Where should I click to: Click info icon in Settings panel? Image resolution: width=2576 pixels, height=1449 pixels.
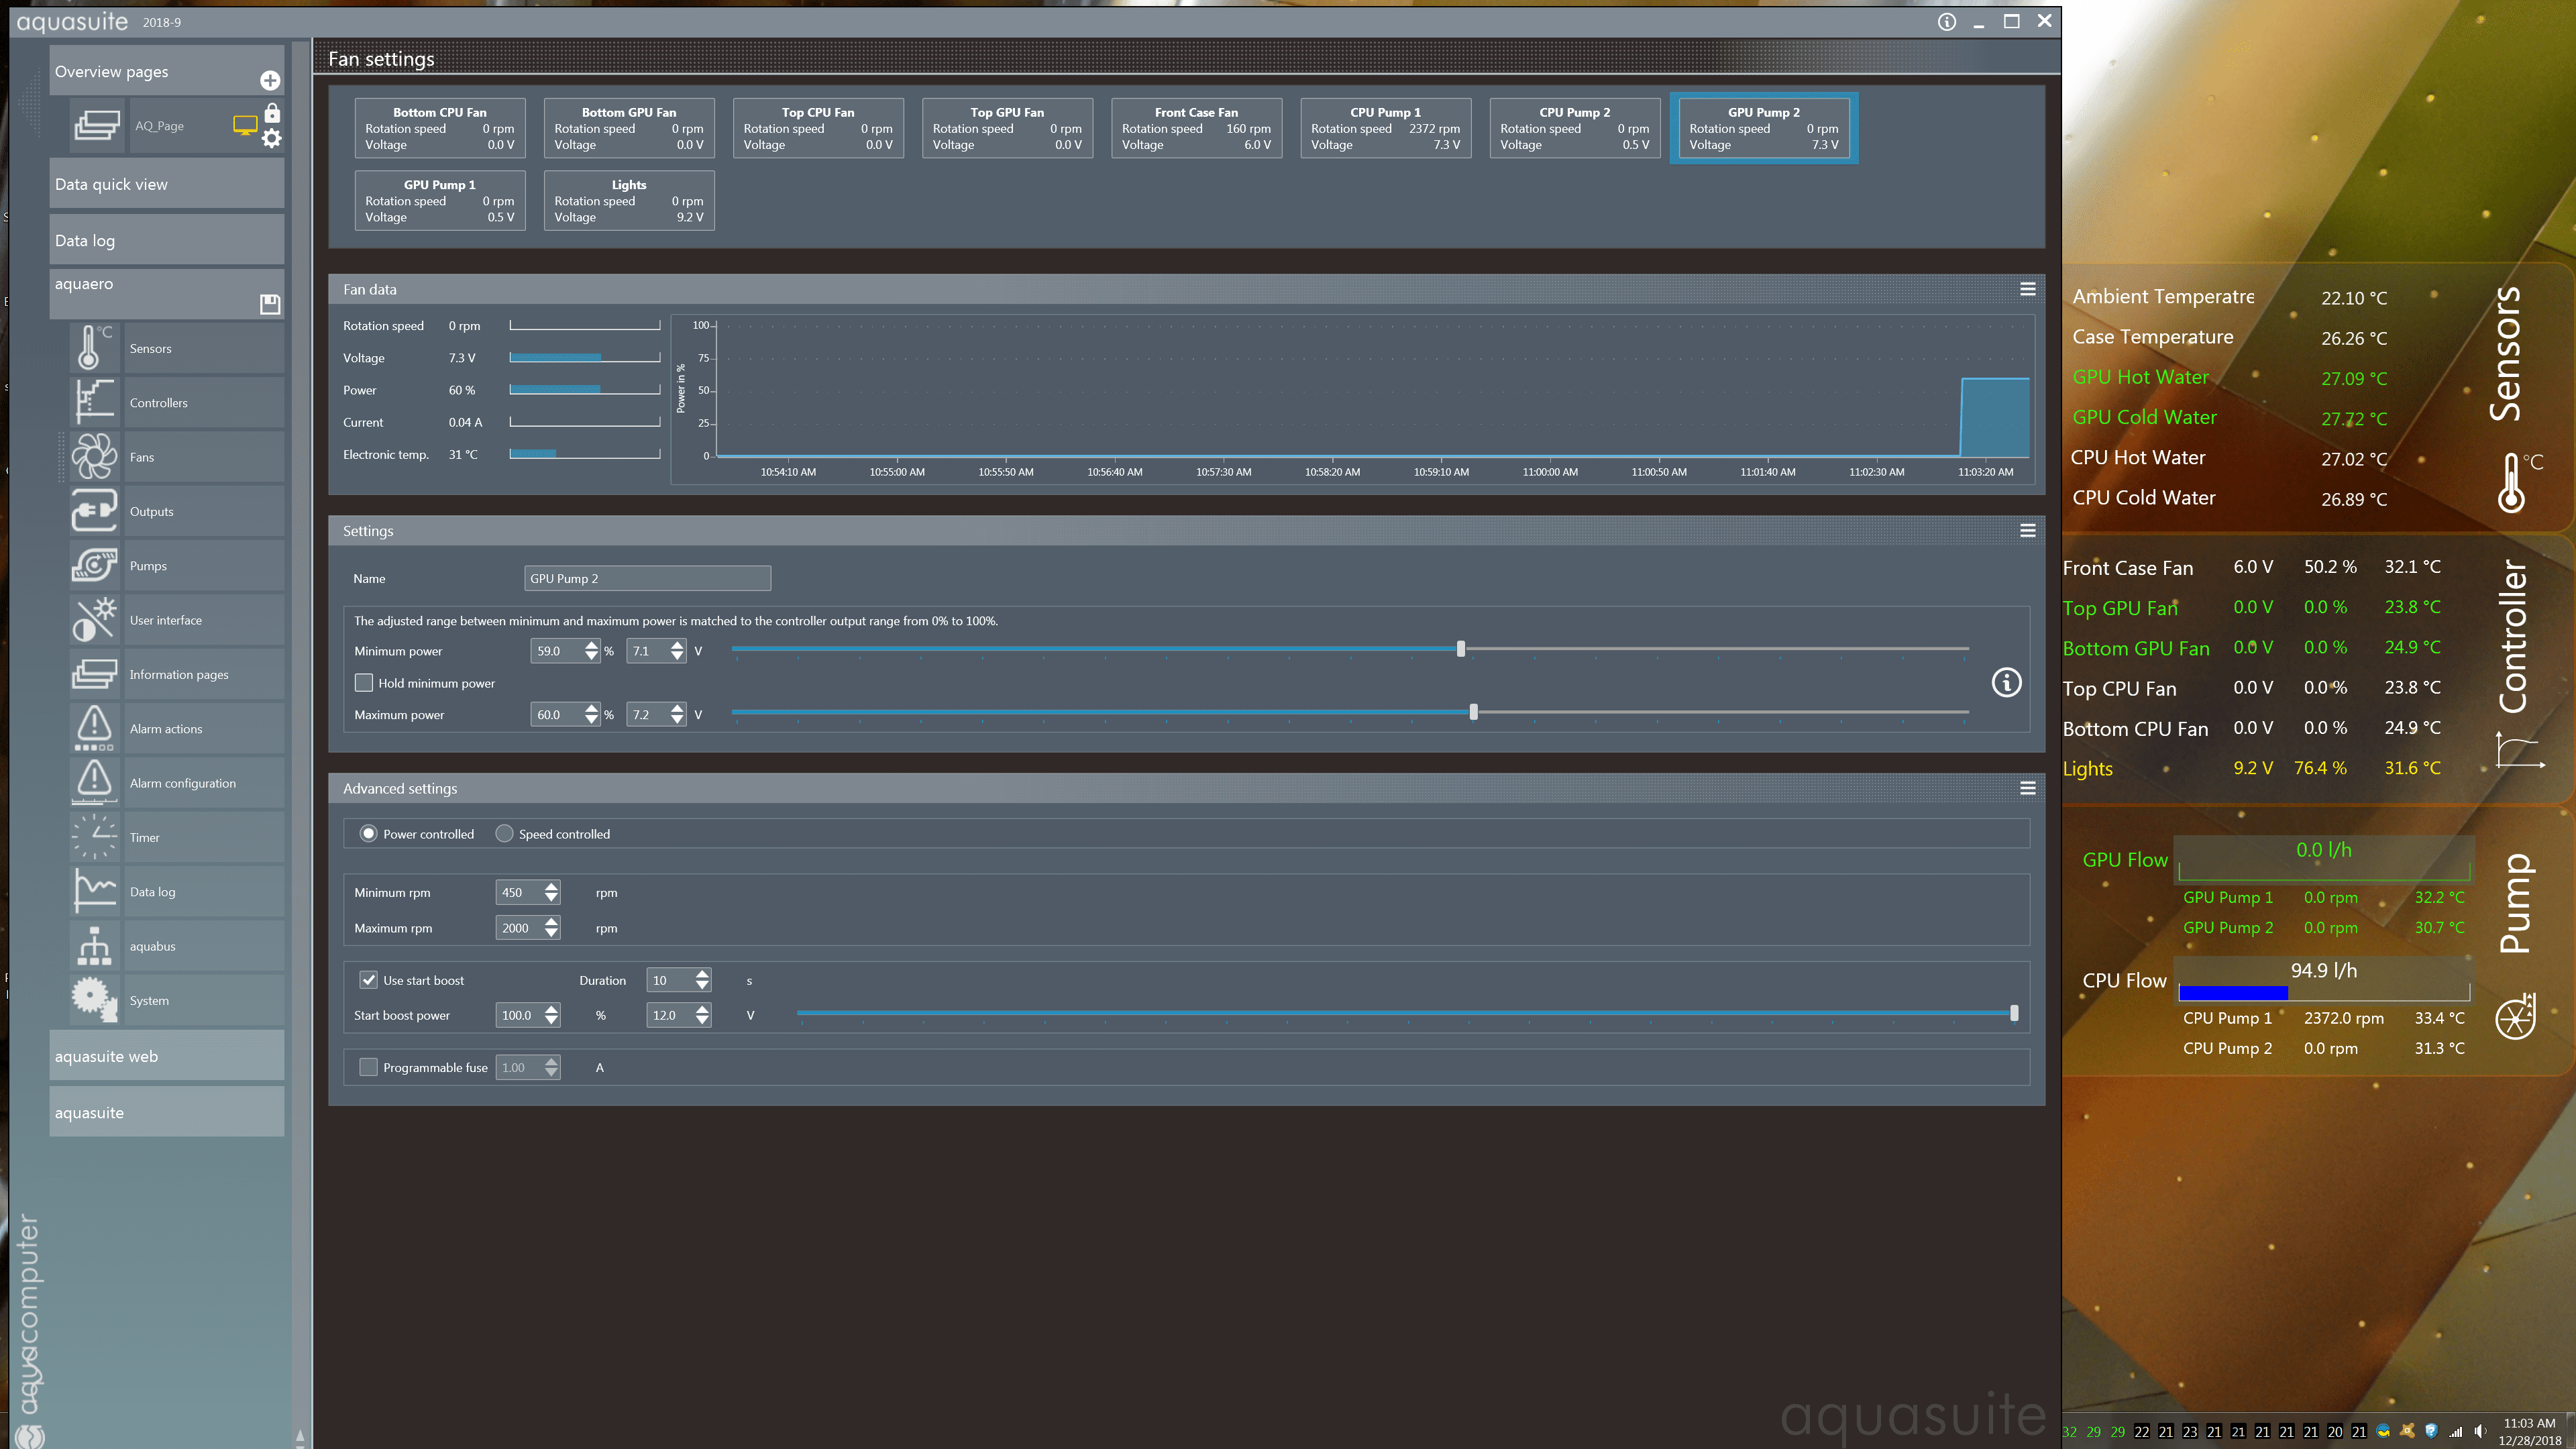2006,682
